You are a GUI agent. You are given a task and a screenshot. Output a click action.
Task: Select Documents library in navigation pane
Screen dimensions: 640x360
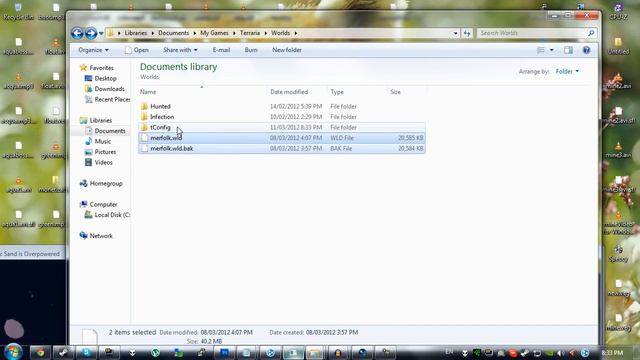pyautogui.click(x=110, y=131)
